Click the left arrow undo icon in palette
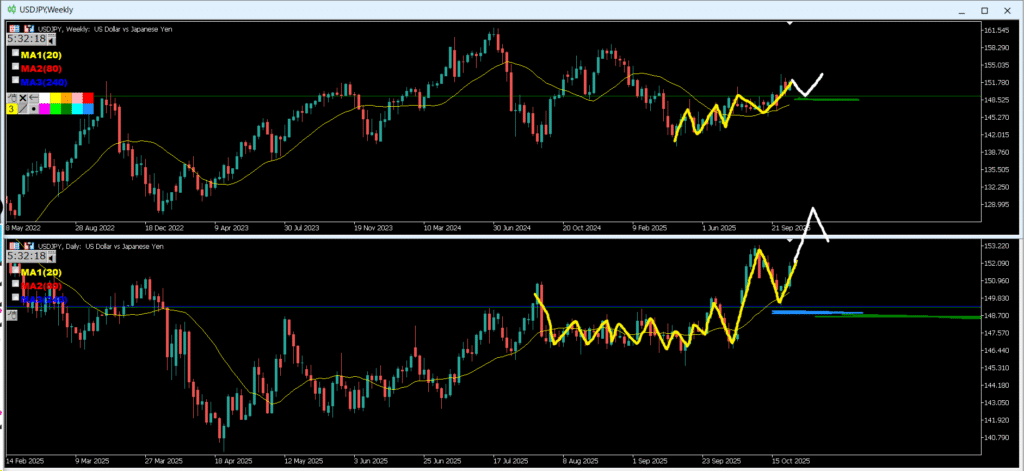Image resolution: width=1024 pixels, height=471 pixels. [35, 98]
